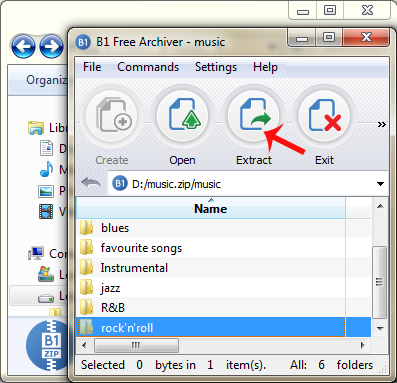The height and width of the screenshot is (383, 397).
Task: Click the Extract toolbar icon
Action: click(254, 116)
